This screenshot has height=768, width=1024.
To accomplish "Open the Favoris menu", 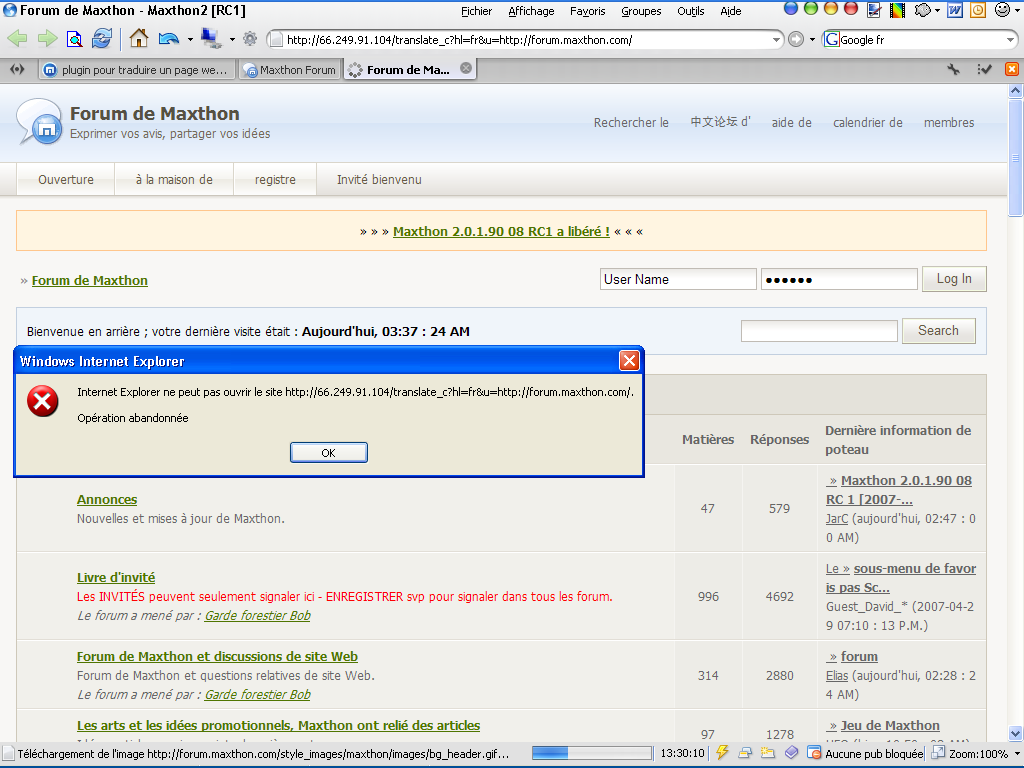I will click(x=587, y=11).
